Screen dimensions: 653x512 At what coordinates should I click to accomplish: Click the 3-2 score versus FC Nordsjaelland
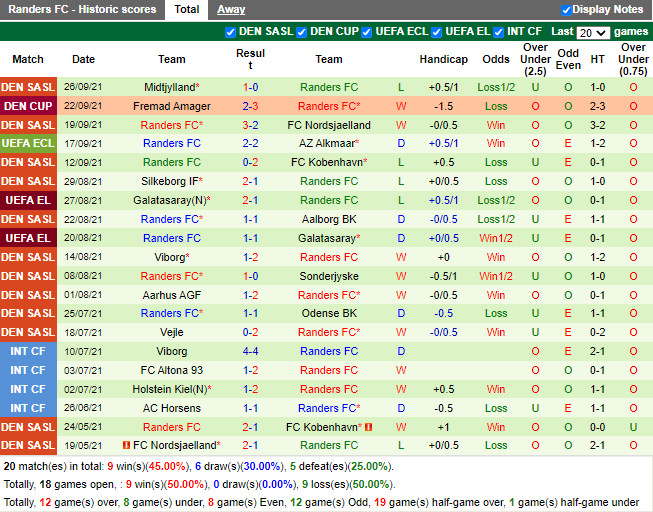tap(250, 125)
